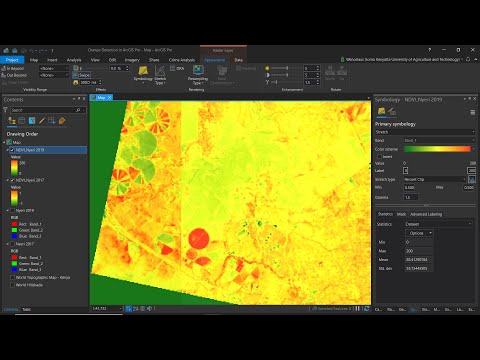Click the Out Beyond visibility range icon
480x360 pixels.
[4, 75]
